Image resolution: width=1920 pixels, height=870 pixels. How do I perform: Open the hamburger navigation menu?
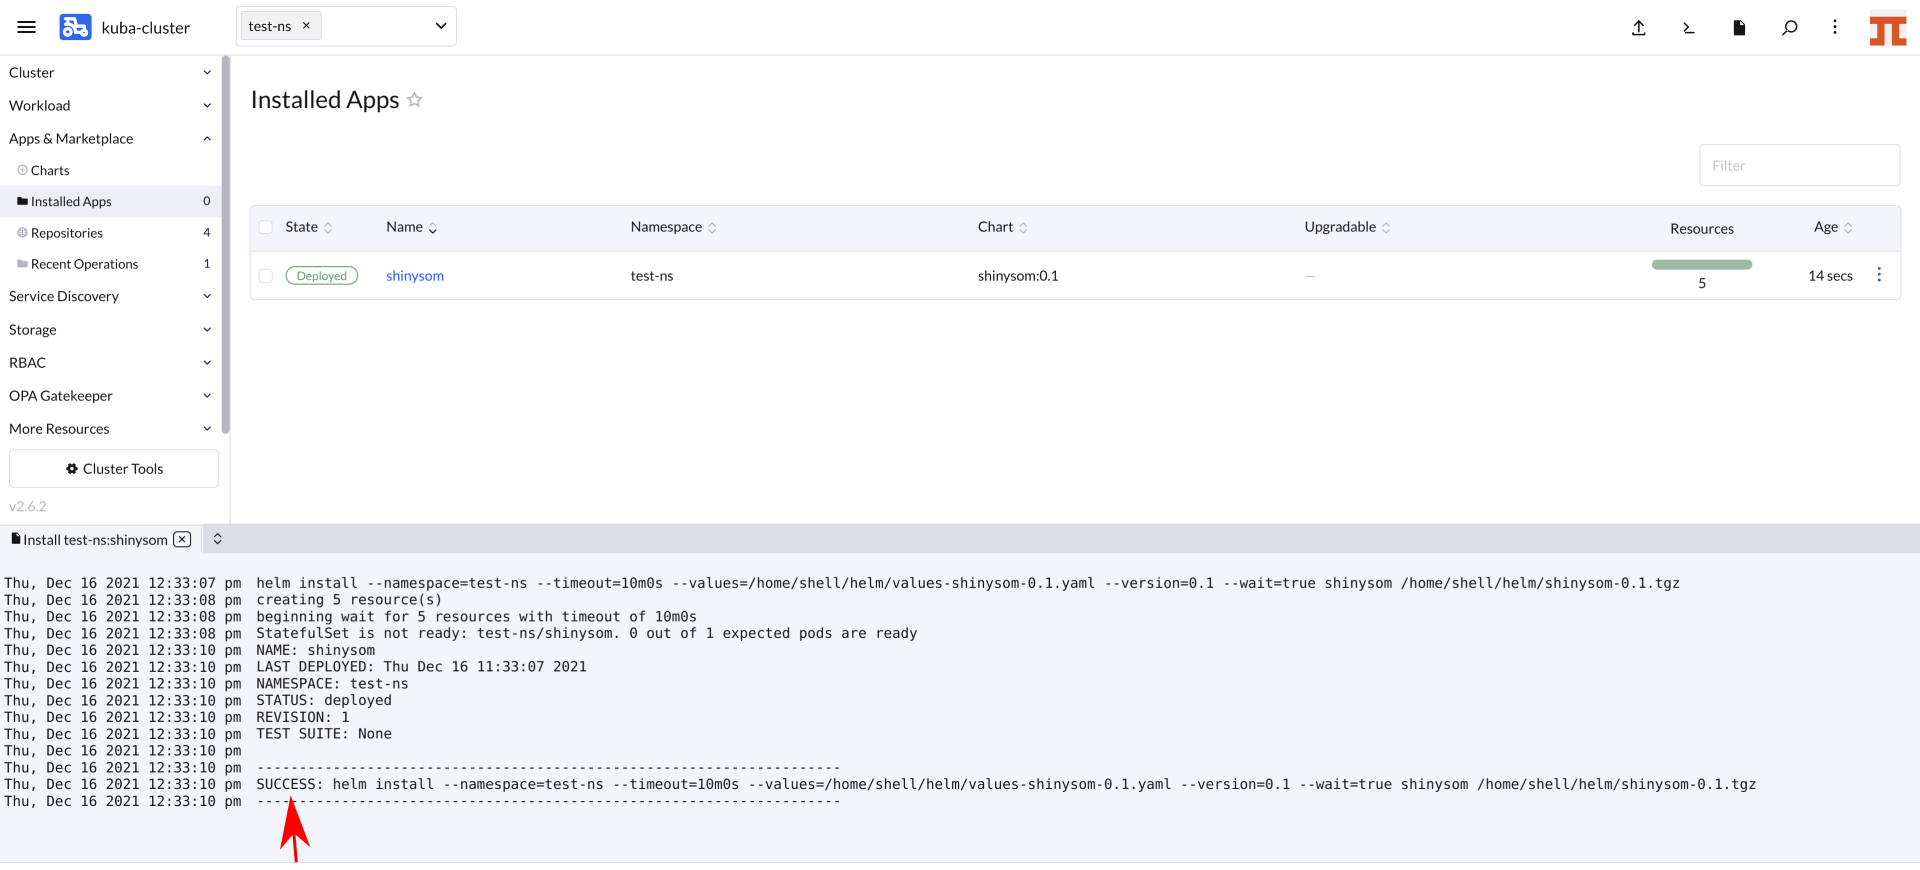point(27,27)
